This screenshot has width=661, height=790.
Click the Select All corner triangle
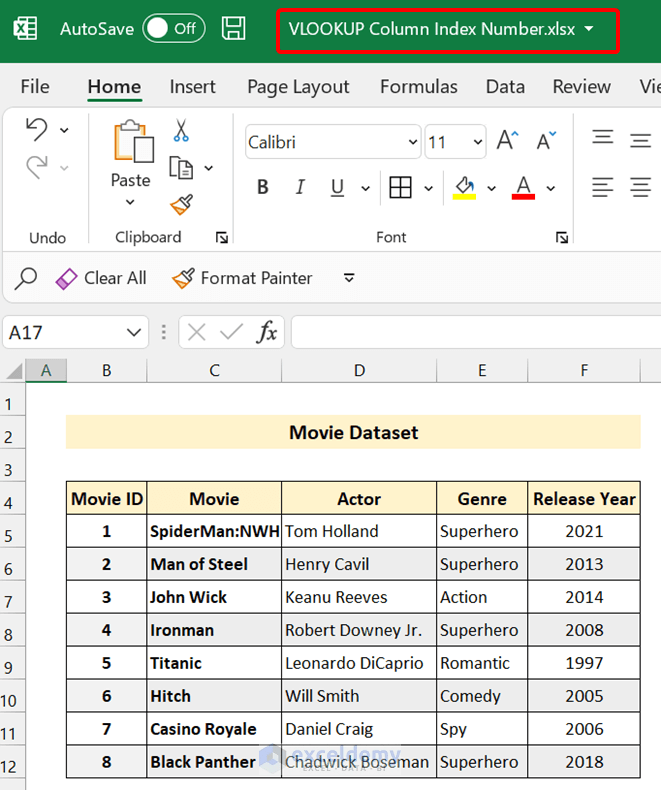pyautogui.click(x=14, y=371)
